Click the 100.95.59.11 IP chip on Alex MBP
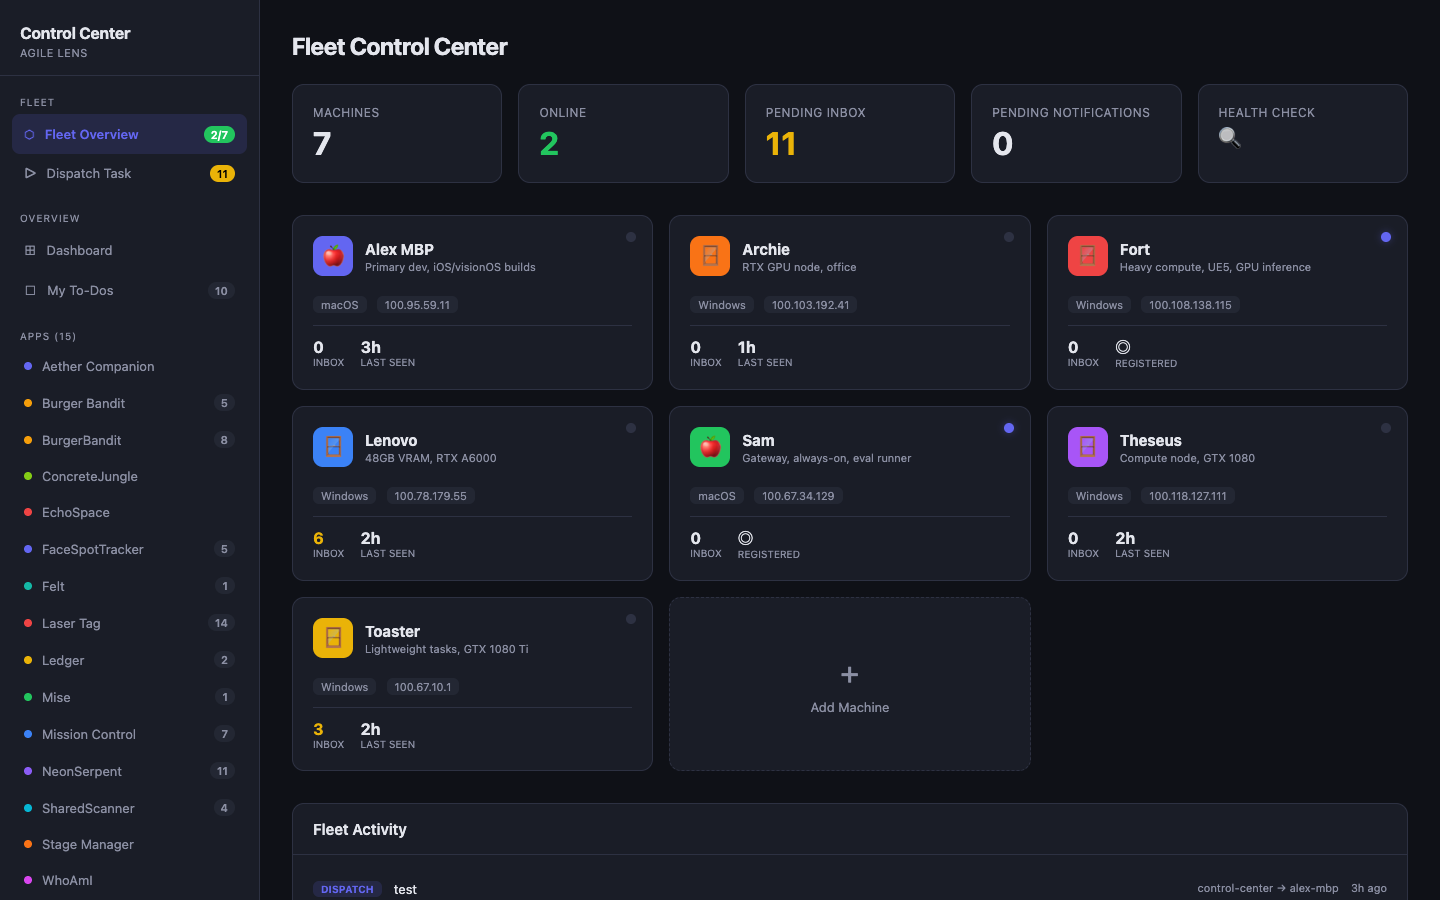1440x900 pixels. coord(418,305)
